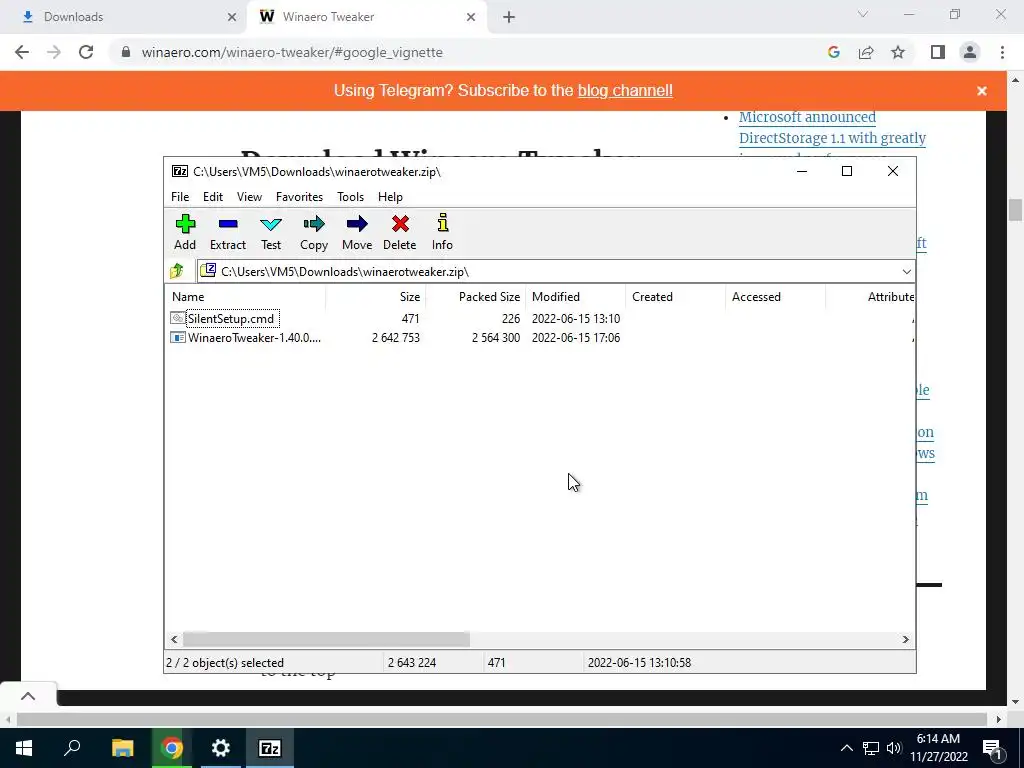Sort files by Name column
This screenshot has width=1024, height=768.
245,296
